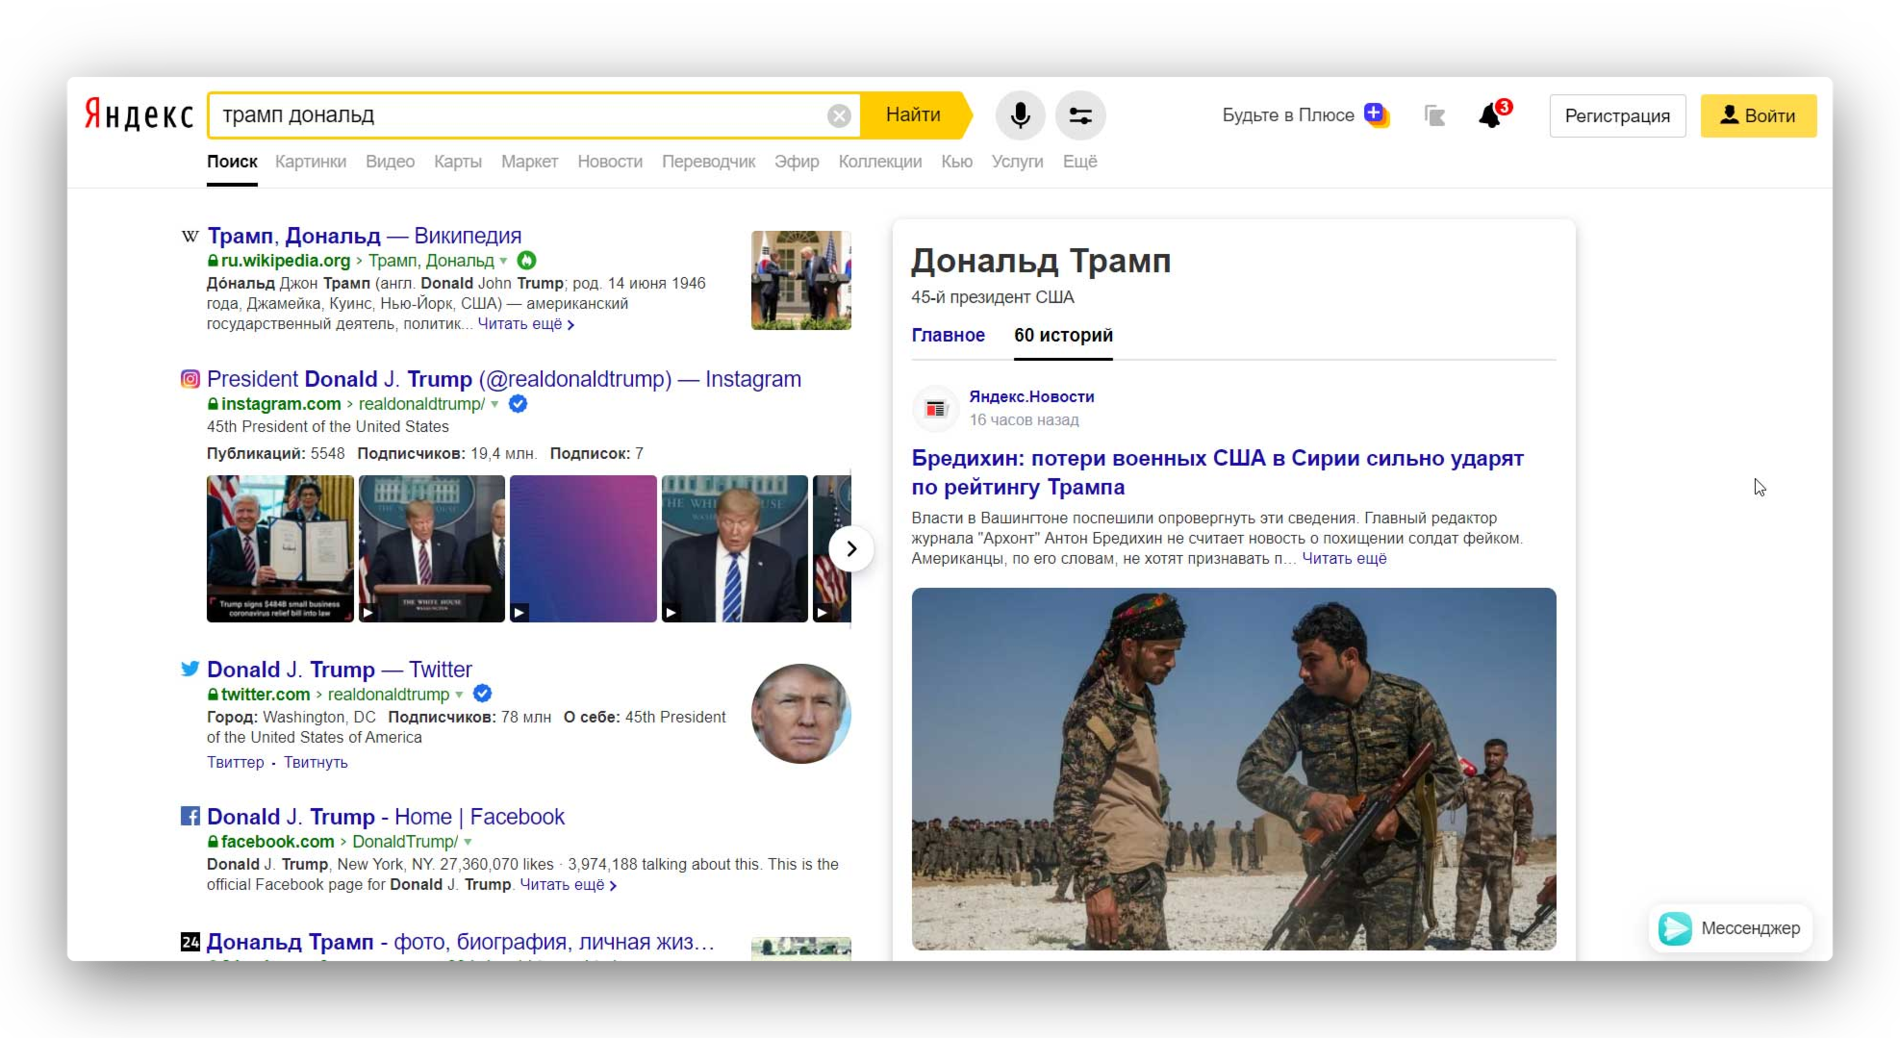Click the Найти search button
Image resolution: width=1900 pixels, height=1038 pixels.
(x=914, y=115)
